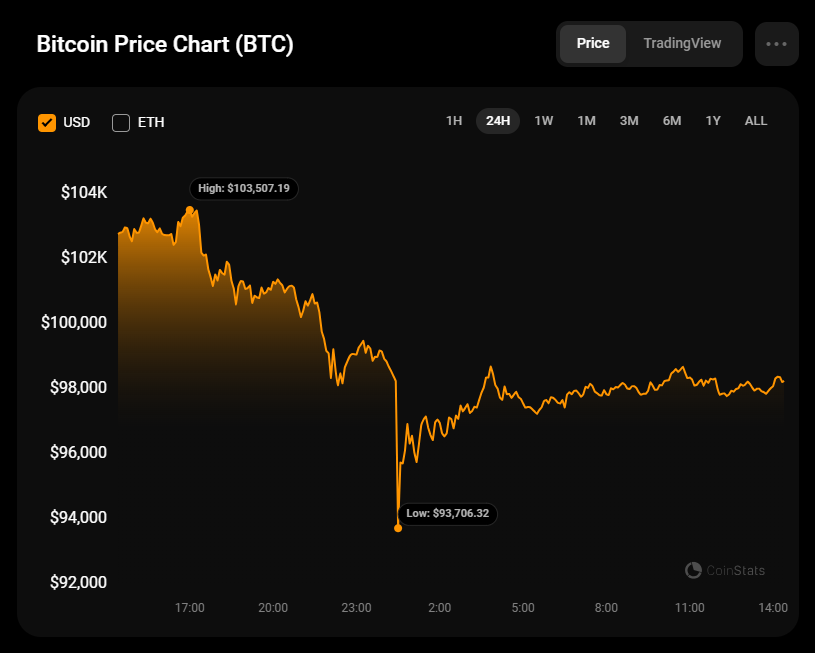Uncheck the USD currency checkbox

coord(47,123)
